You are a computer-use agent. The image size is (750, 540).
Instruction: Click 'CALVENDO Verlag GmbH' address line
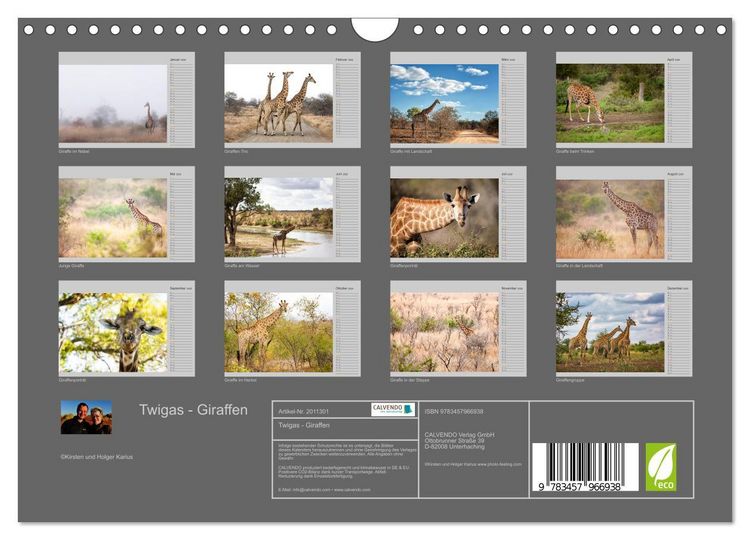459,435
